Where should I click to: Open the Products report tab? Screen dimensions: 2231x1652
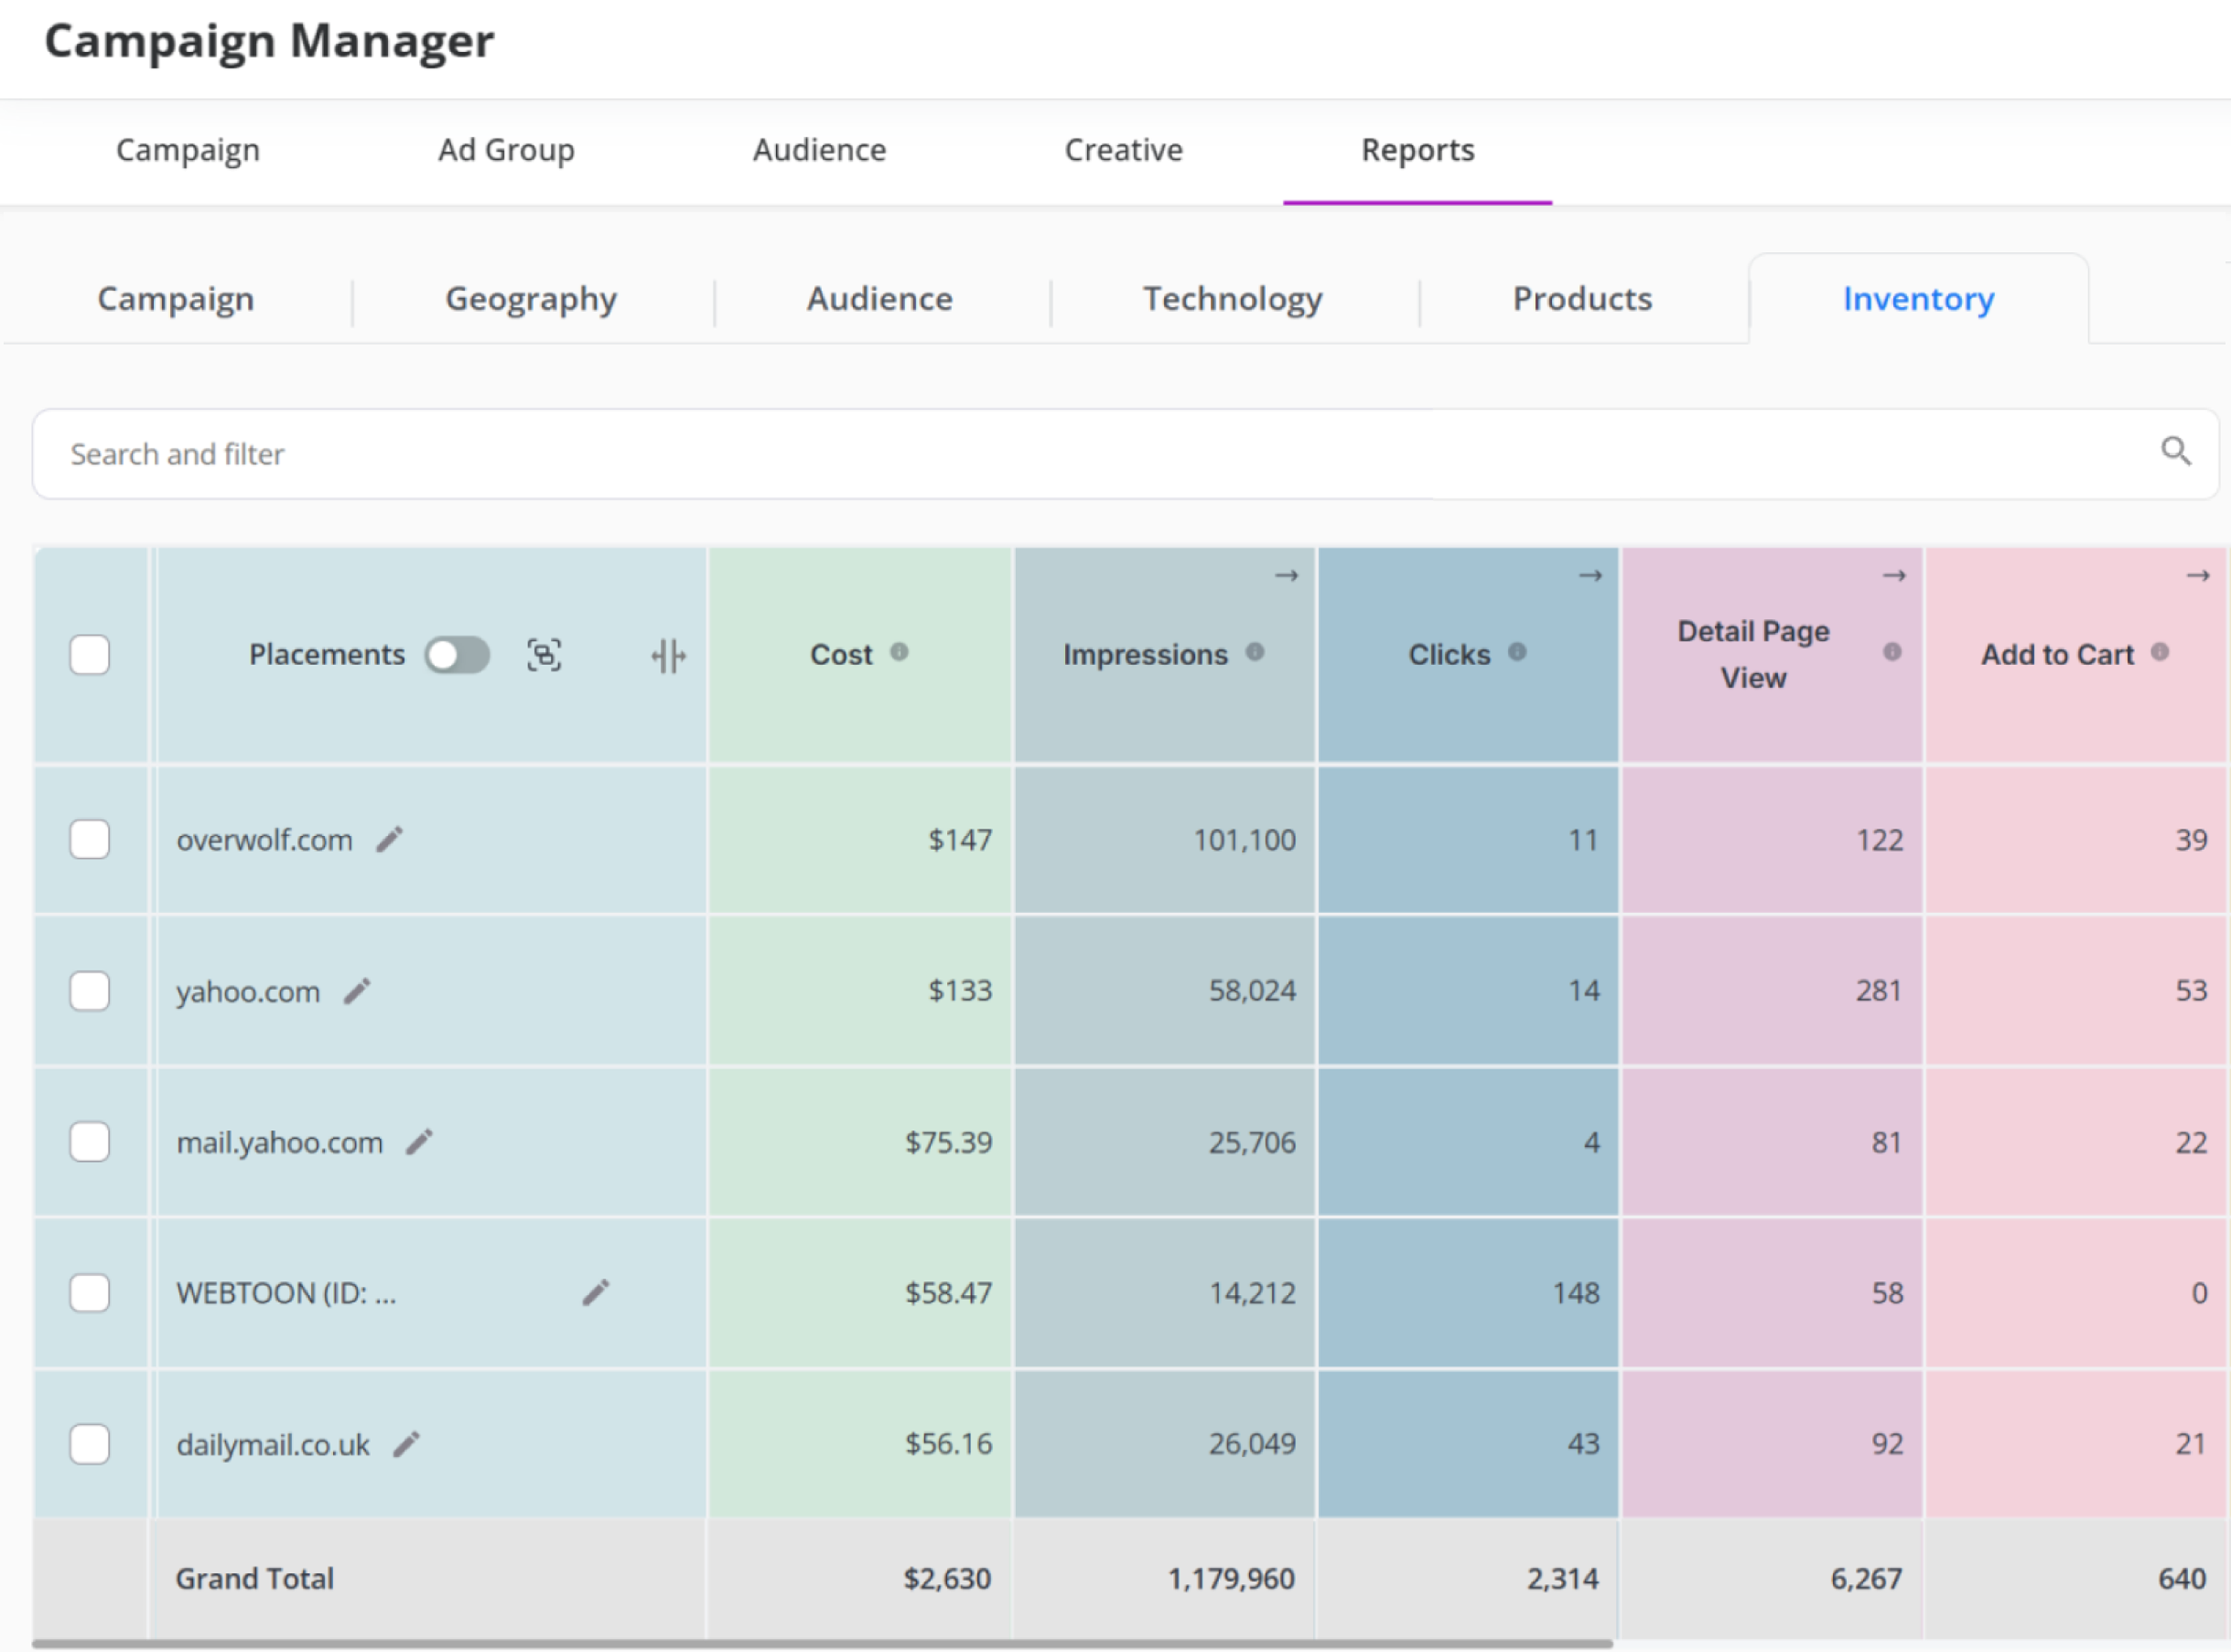[x=1582, y=299]
